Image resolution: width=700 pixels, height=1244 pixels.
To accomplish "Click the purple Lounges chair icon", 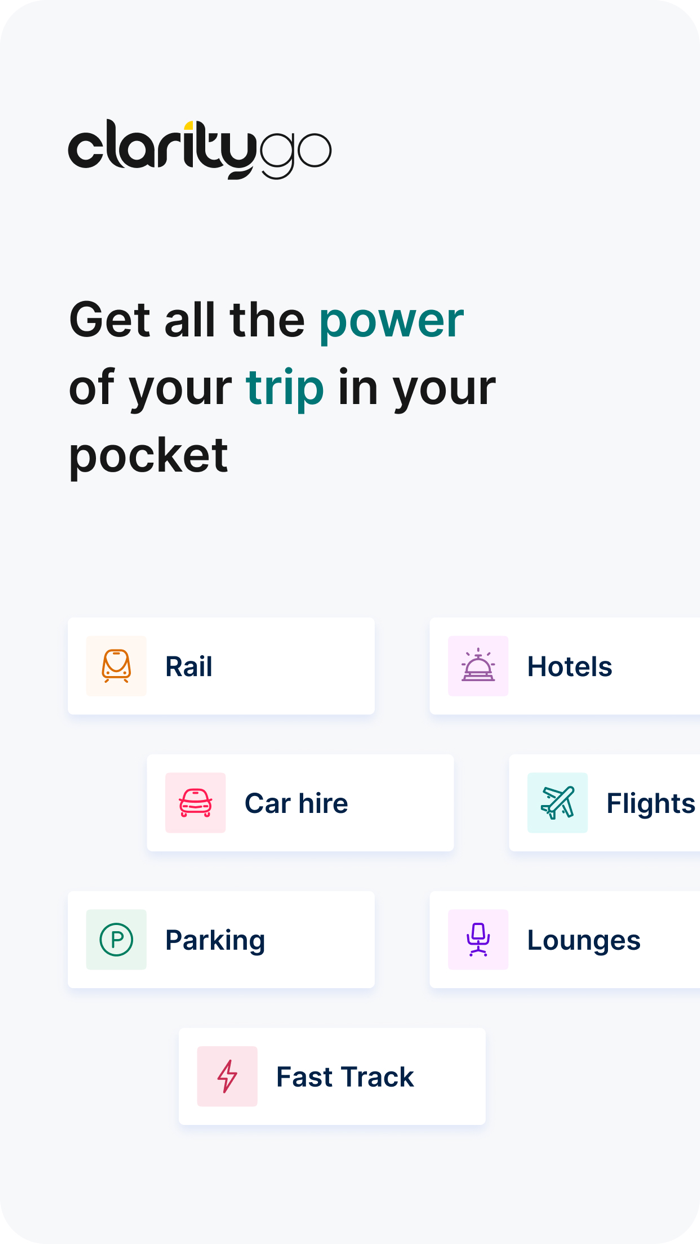I will tap(478, 939).
